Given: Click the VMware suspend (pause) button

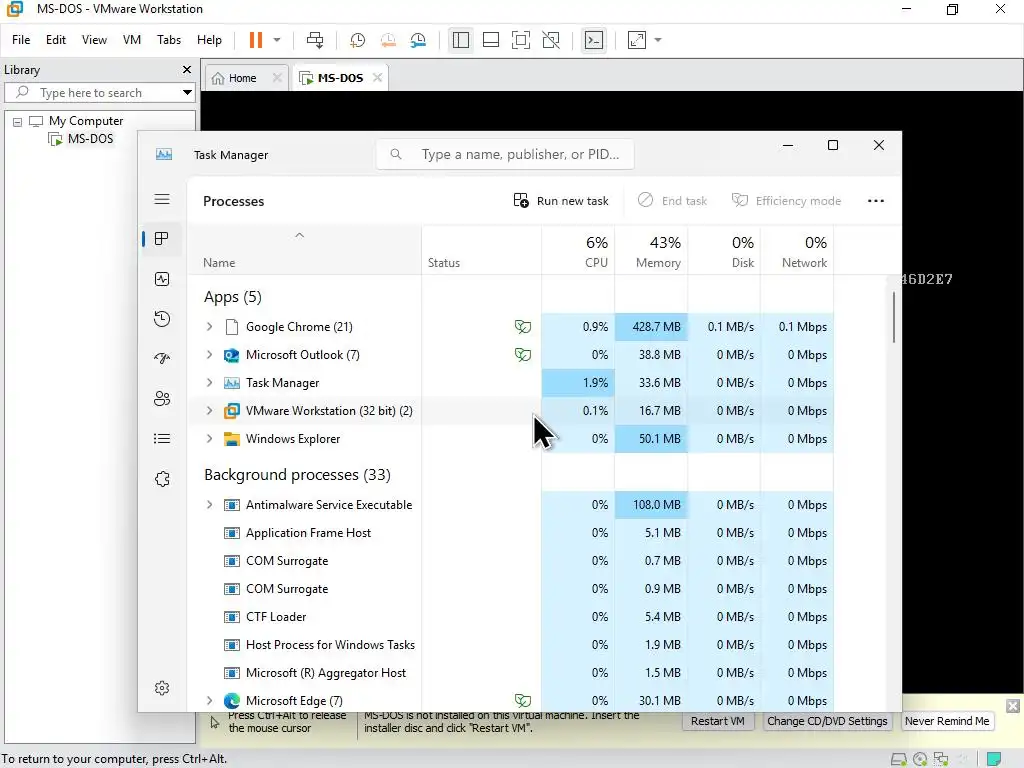Looking at the screenshot, I should 255,40.
